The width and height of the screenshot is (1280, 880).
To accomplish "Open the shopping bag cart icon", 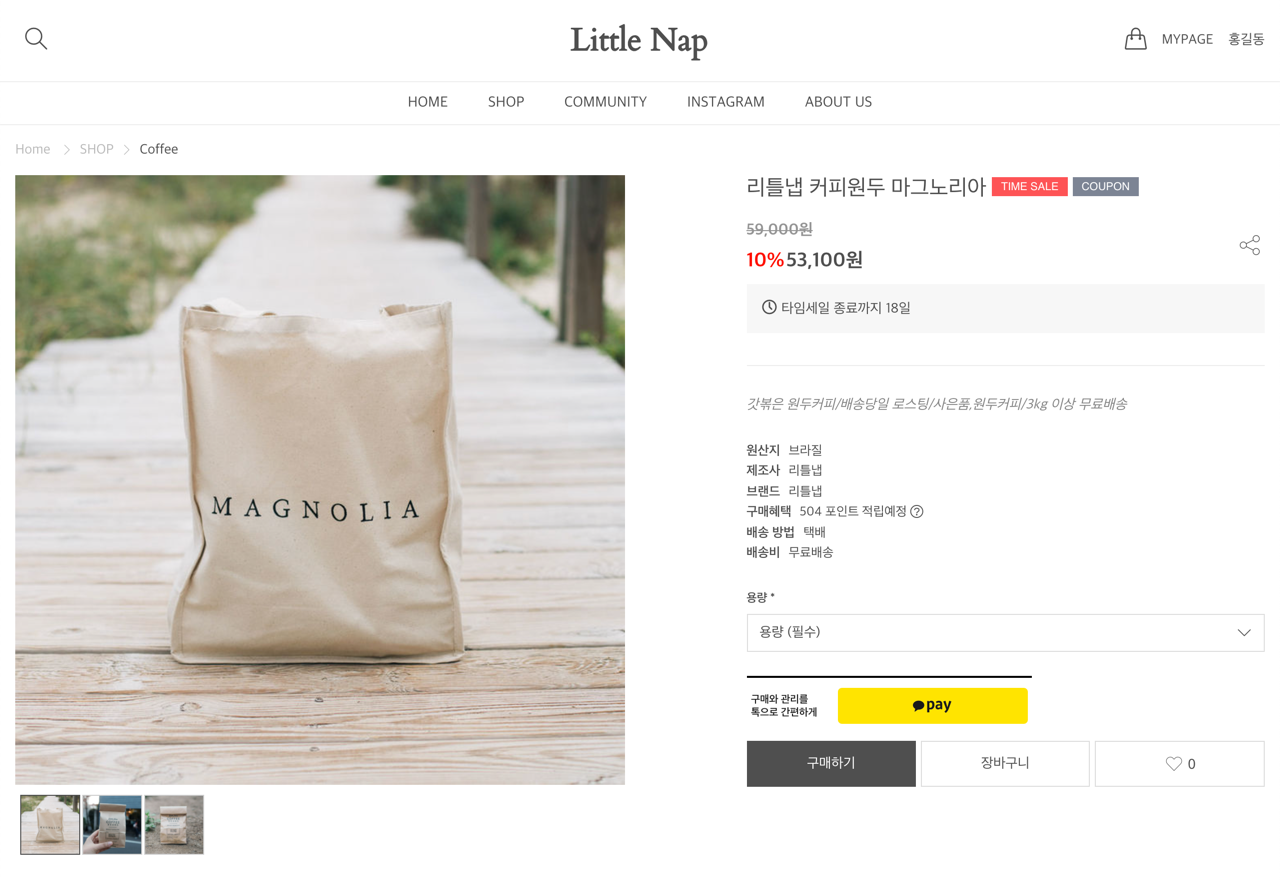I will [1135, 39].
